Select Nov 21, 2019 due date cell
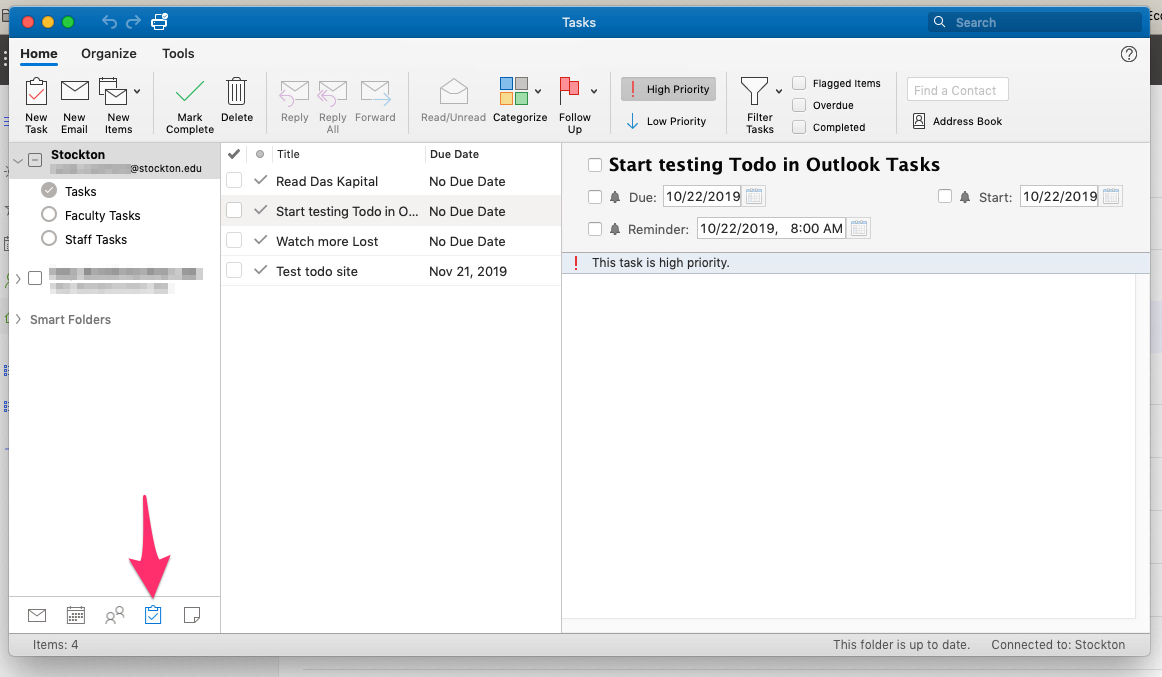 [468, 271]
